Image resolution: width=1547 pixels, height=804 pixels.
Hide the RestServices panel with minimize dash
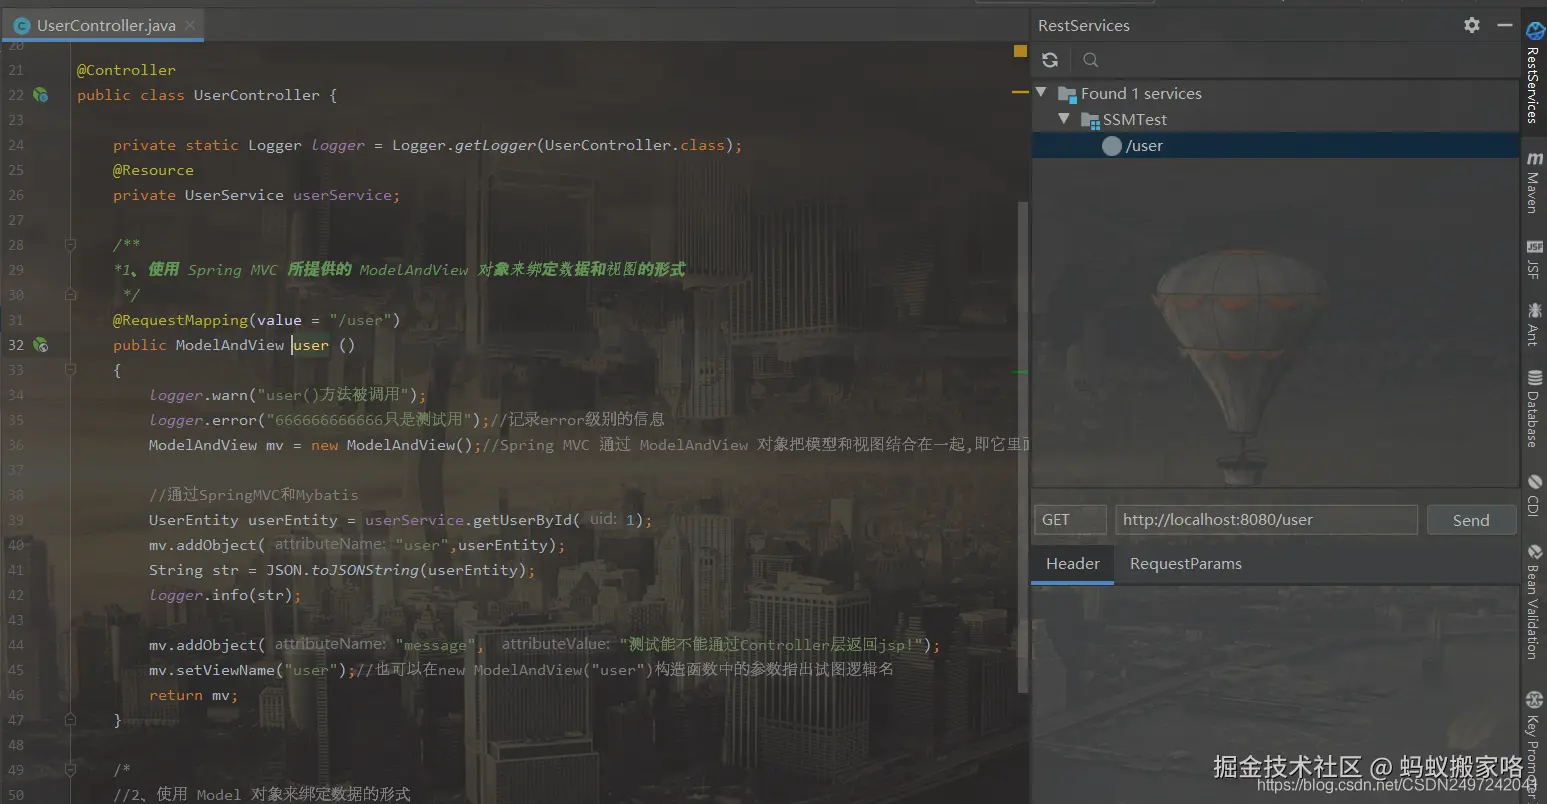point(1505,25)
